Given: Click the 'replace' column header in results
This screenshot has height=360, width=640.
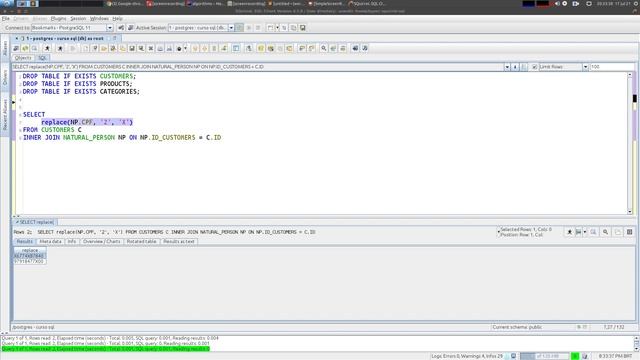Looking at the screenshot, I should click(x=30, y=250).
